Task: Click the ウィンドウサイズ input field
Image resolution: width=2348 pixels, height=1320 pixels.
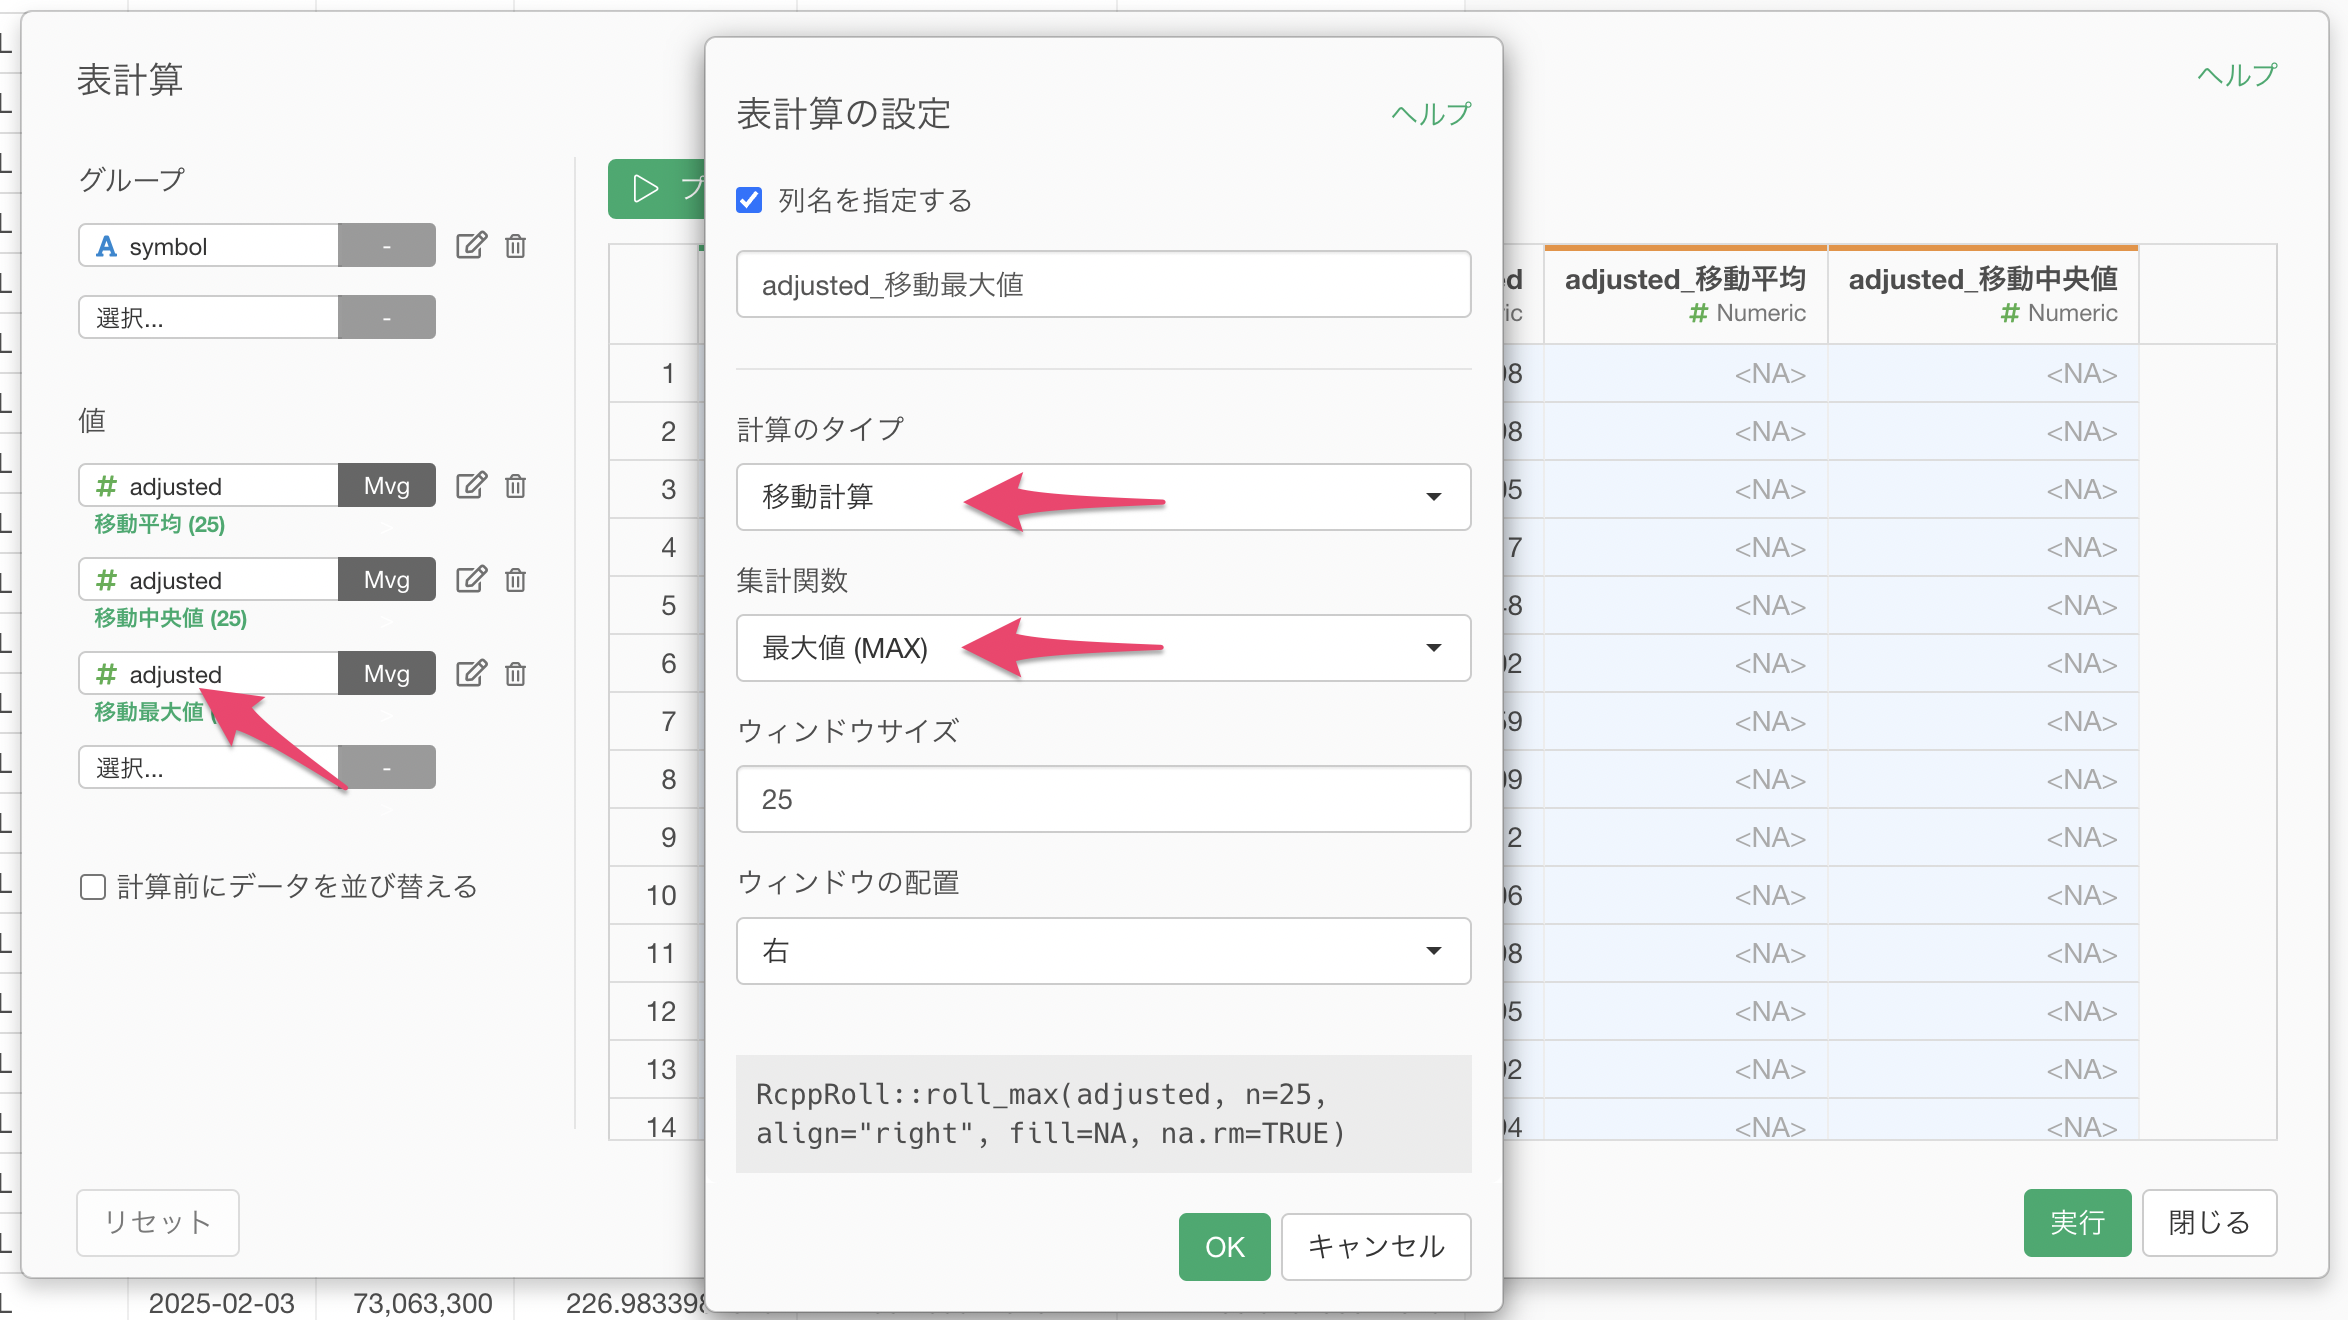Action: 1103,799
